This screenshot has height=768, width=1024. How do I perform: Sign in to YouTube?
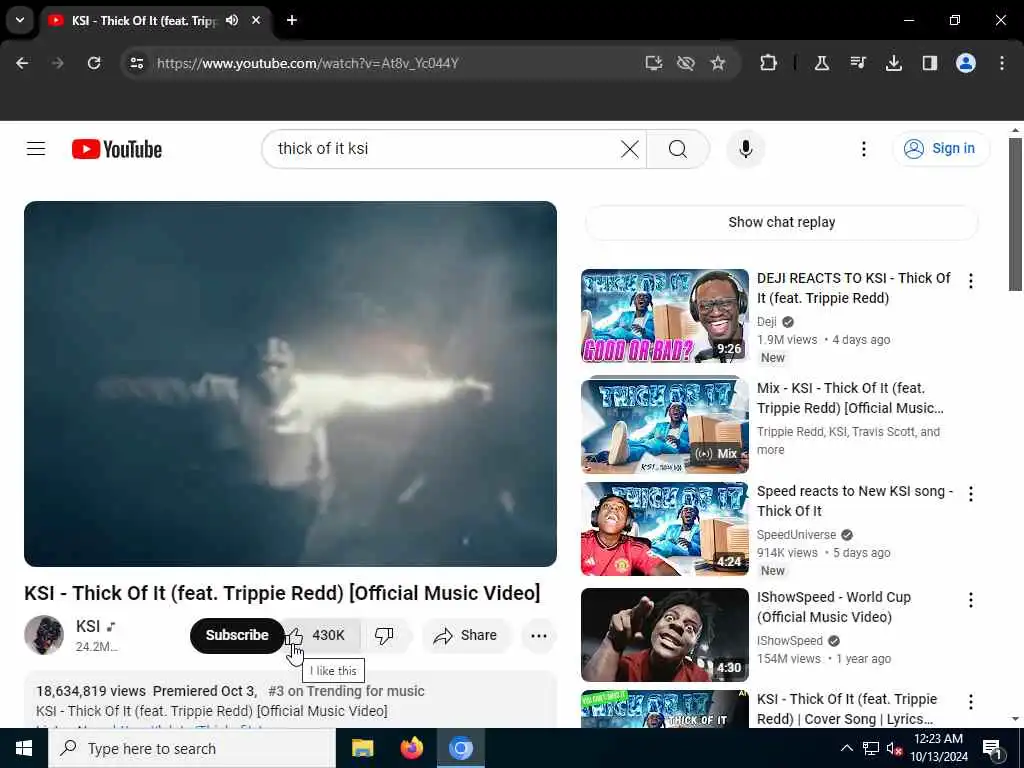(941, 149)
